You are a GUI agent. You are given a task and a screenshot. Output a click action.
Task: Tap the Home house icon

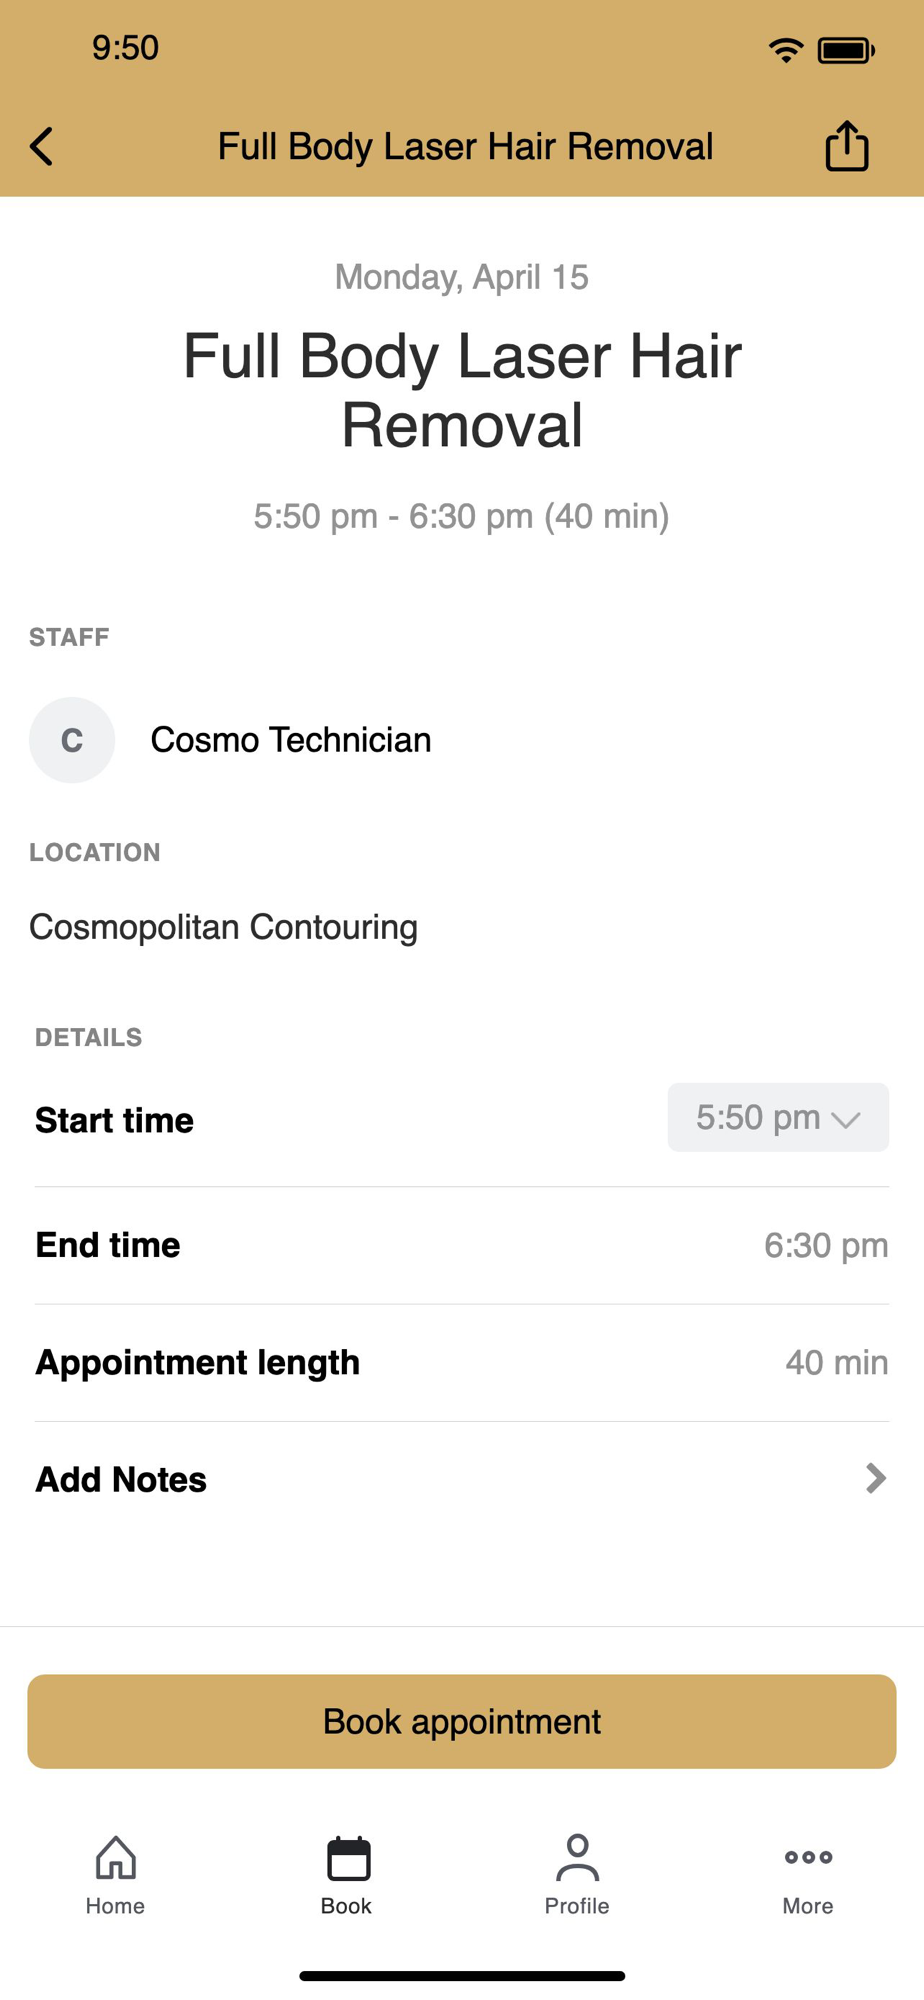pos(116,1858)
